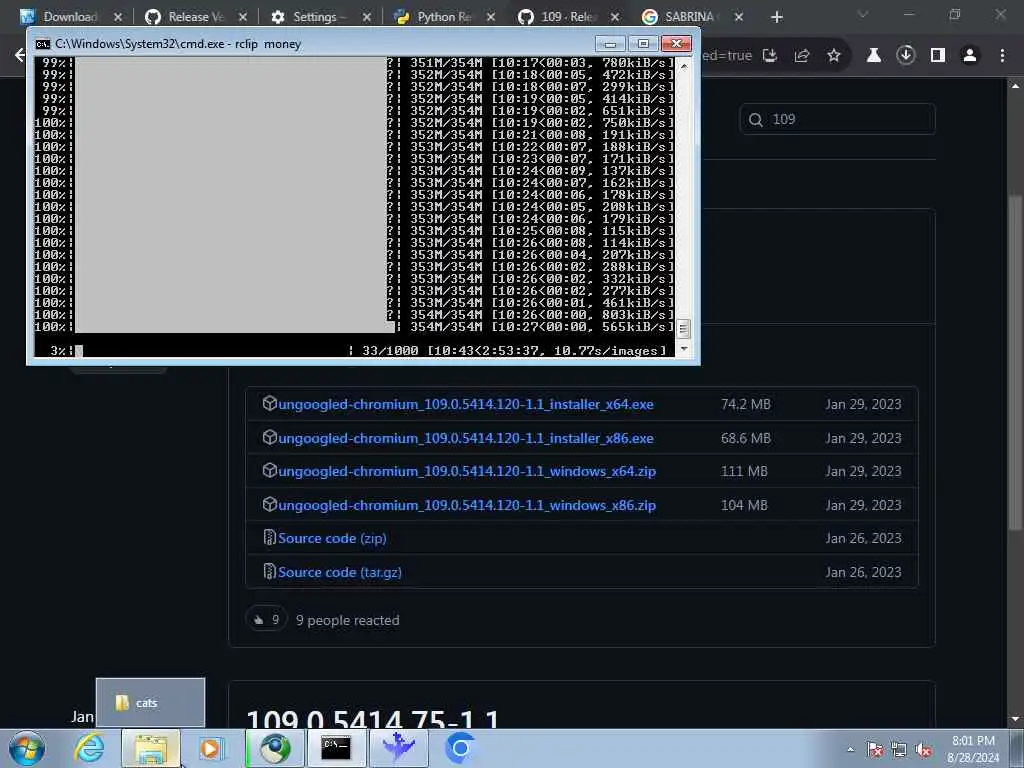Download ungoogled-chromium installer_x86.exe

point(466,438)
